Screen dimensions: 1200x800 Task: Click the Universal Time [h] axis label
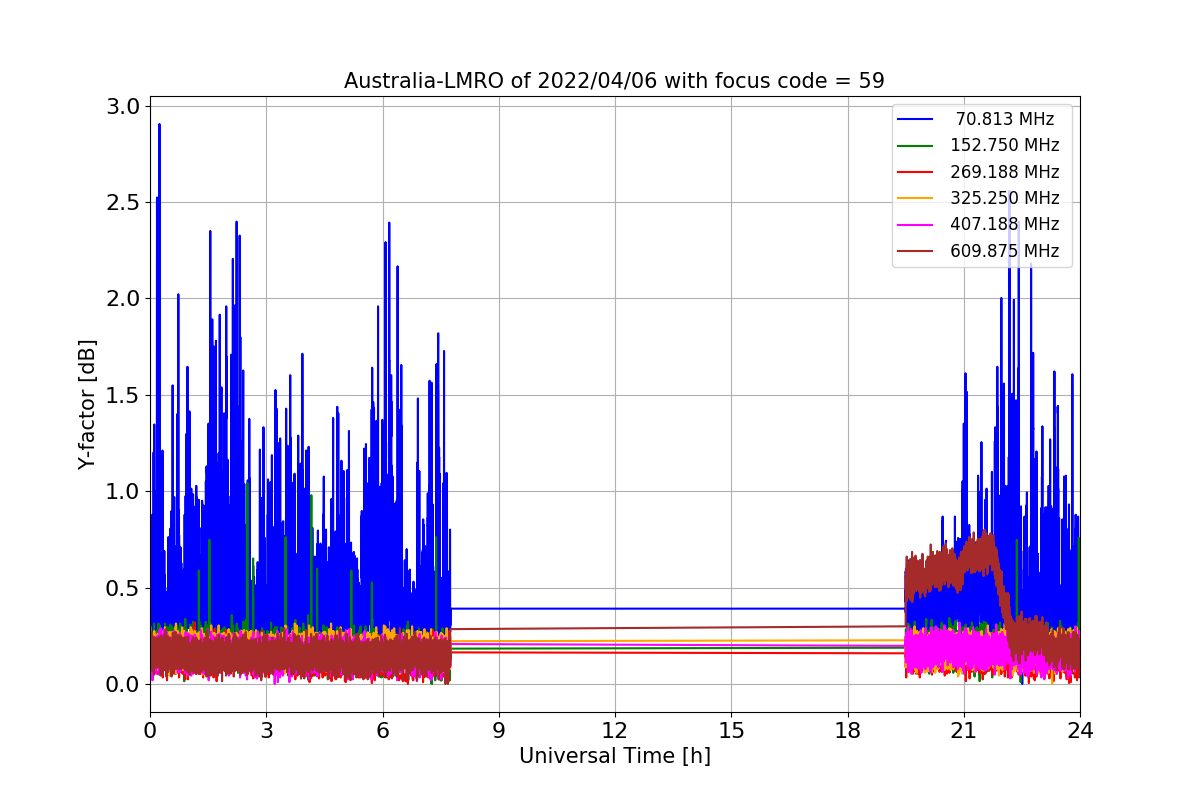614,757
